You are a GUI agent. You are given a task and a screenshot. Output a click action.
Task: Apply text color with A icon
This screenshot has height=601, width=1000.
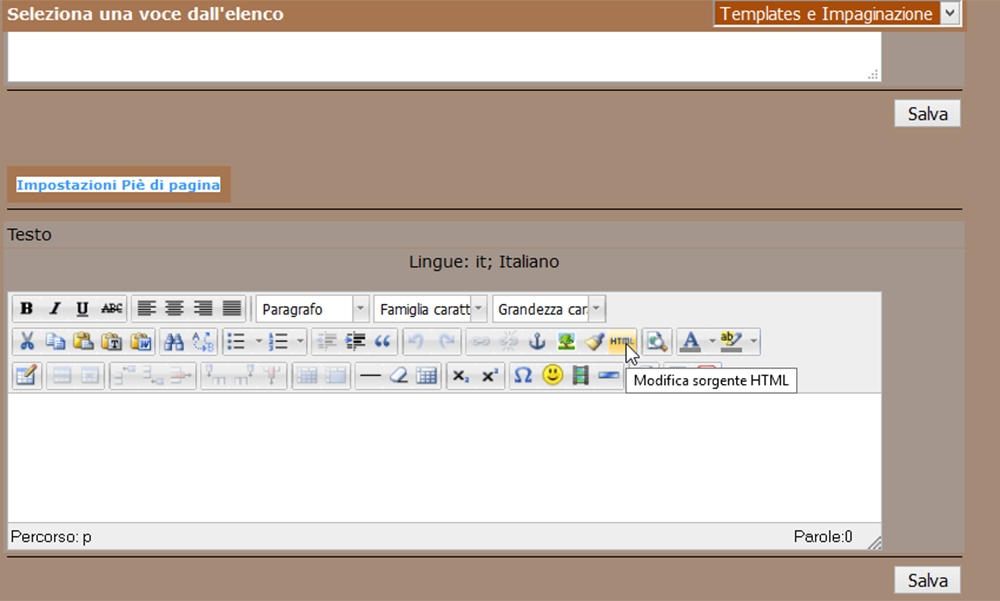[691, 341]
